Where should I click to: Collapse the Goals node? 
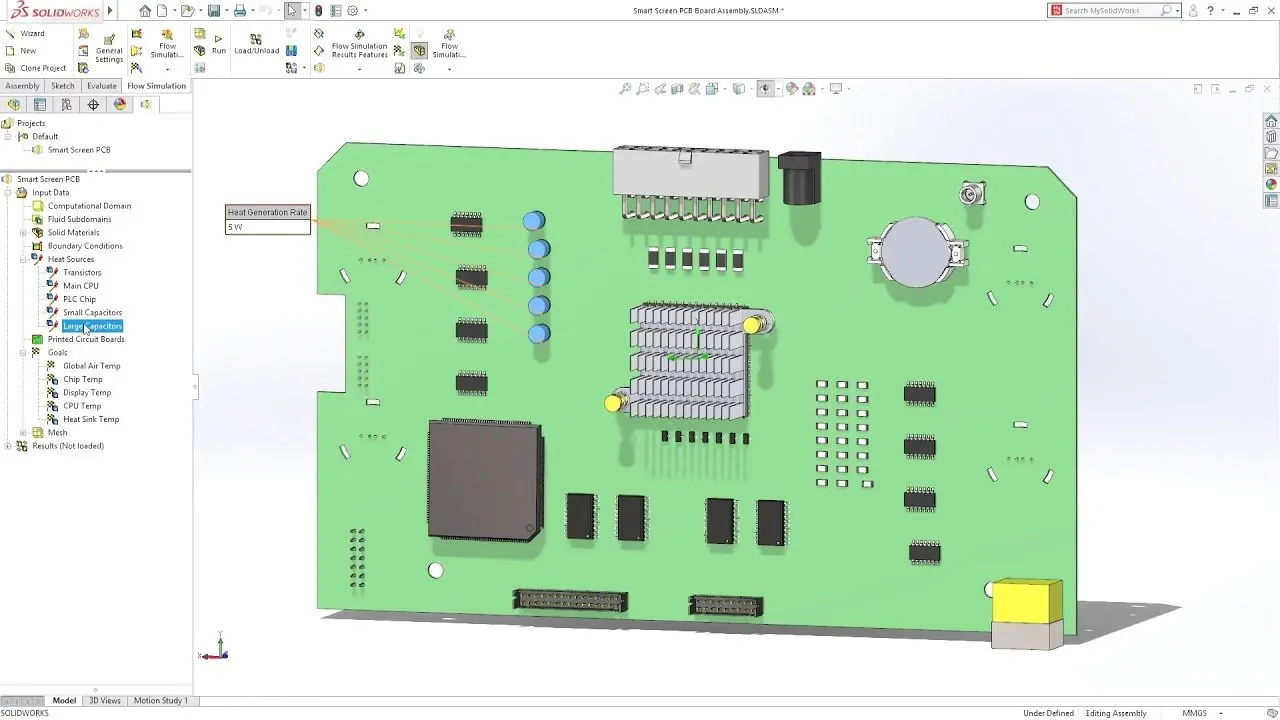coord(23,352)
